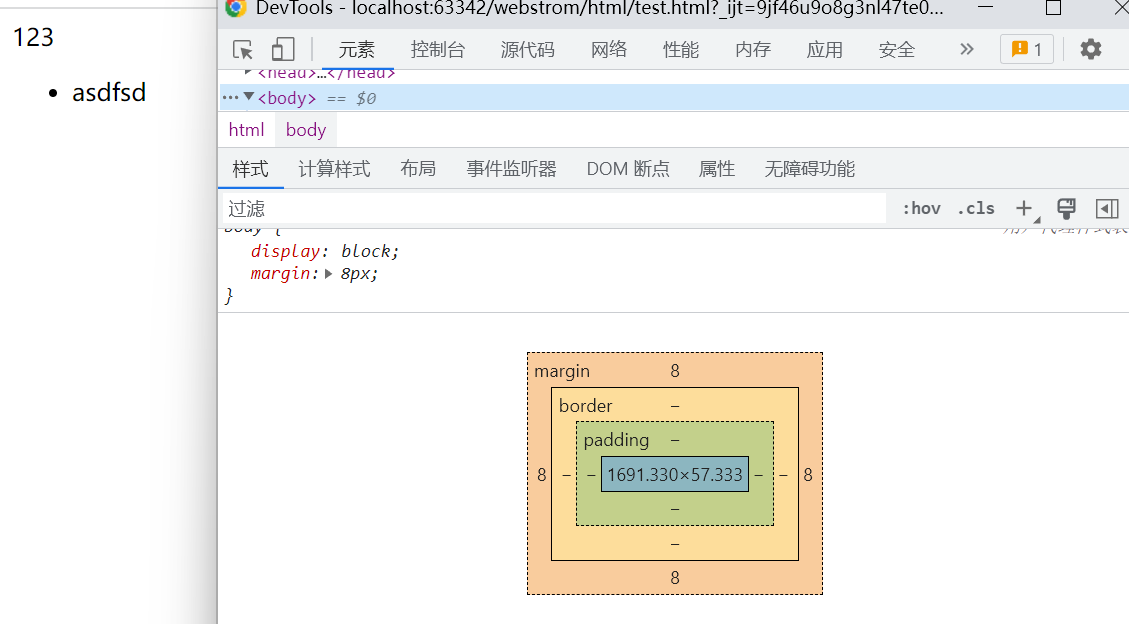Image resolution: width=1129 pixels, height=624 pixels.
Task: Toggle the device toolbar icon
Action: coord(284,49)
